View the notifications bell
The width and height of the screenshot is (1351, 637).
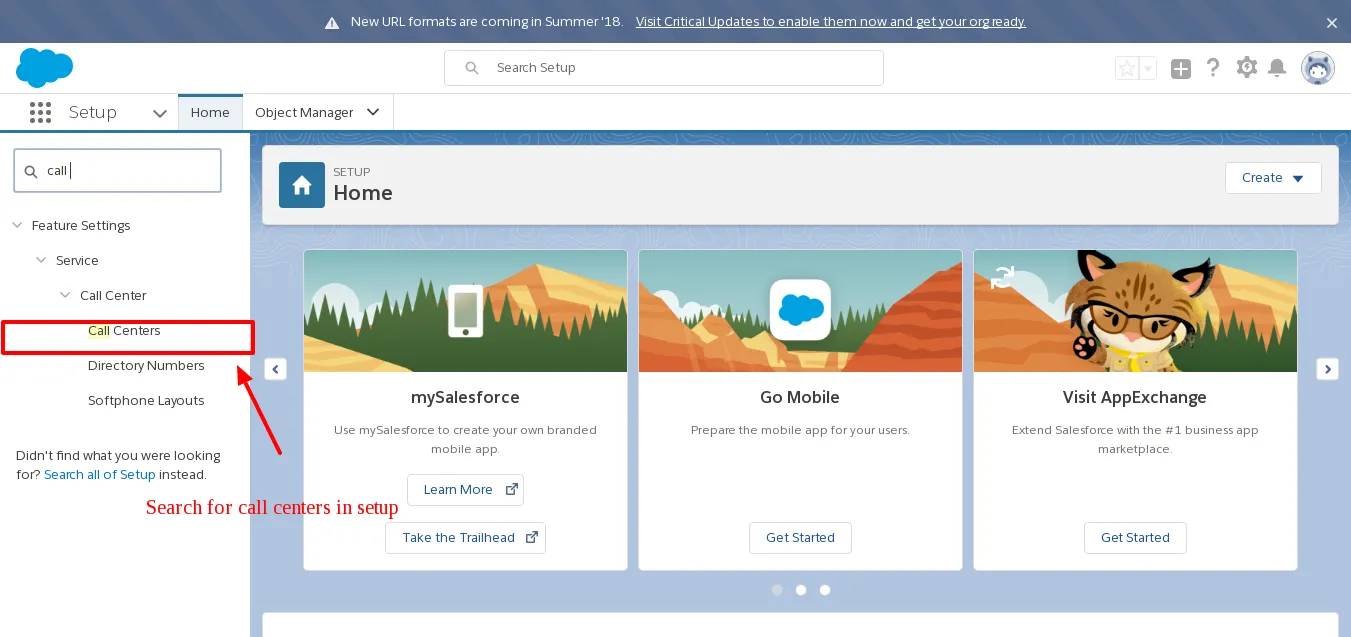[1277, 68]
